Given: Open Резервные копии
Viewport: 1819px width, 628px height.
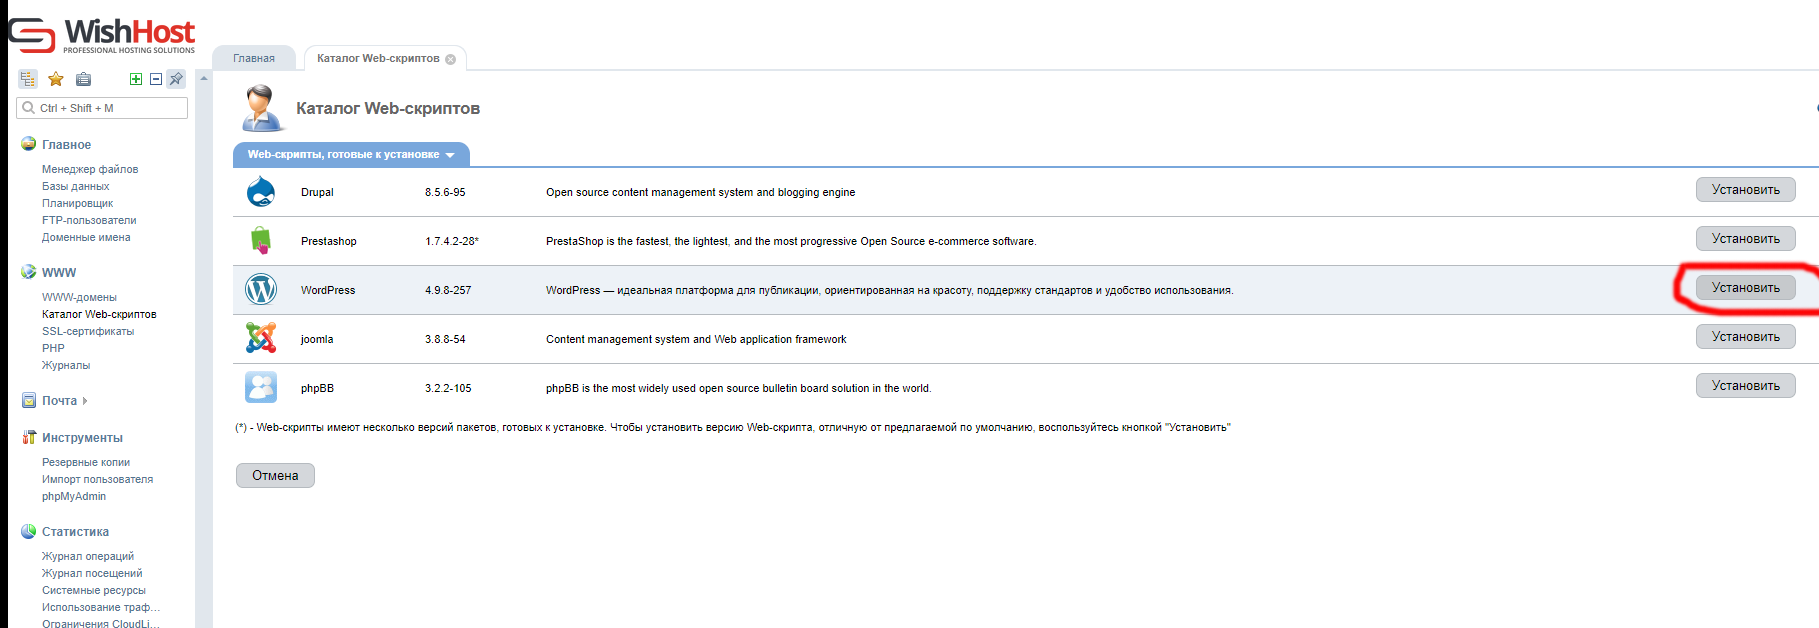Looking at the screenshot, I should [86, 462].
